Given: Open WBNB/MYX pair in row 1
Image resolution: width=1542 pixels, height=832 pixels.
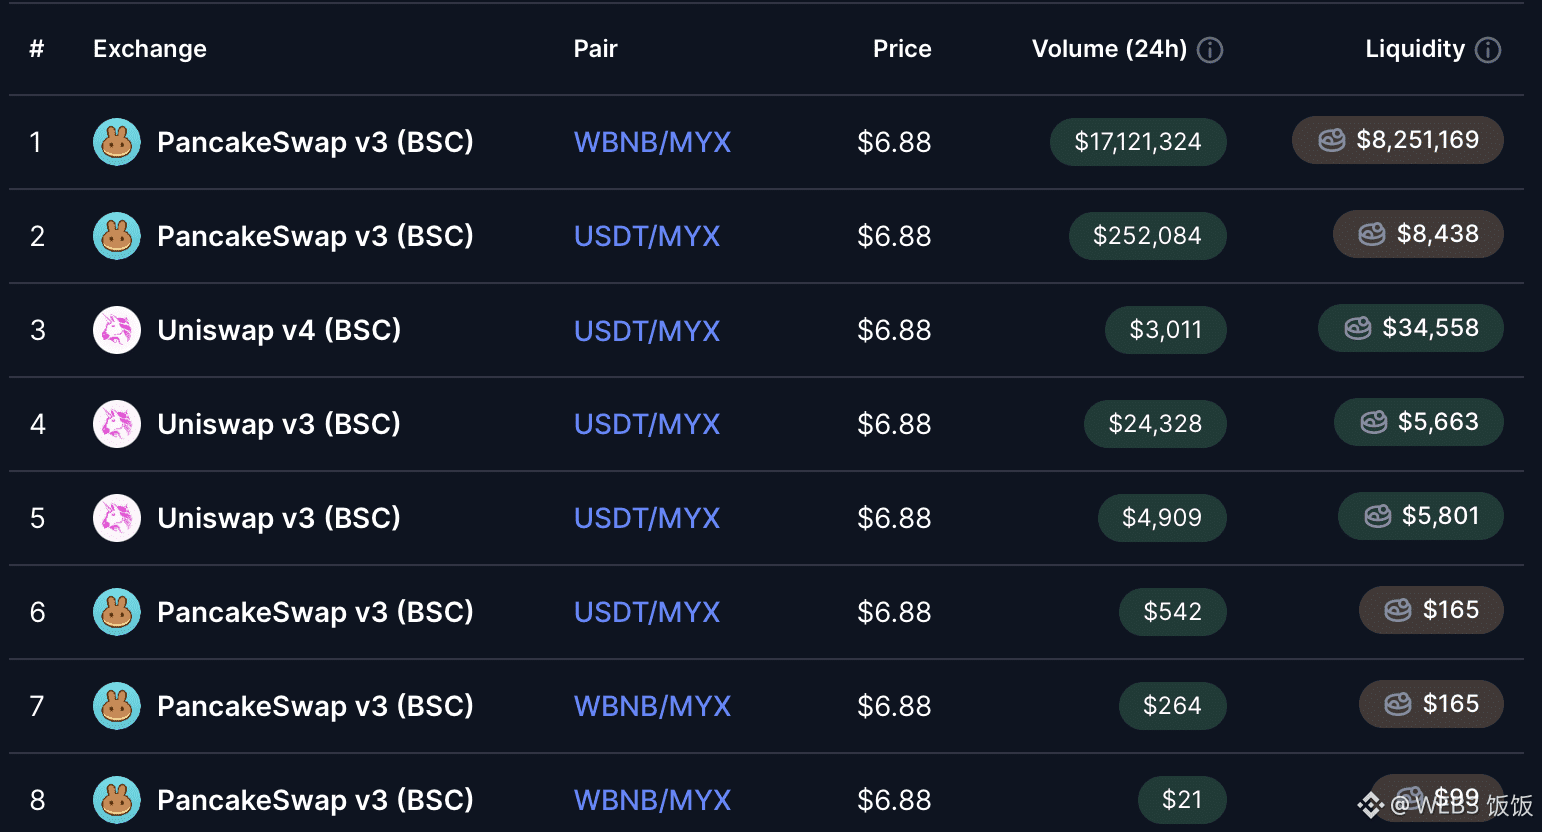Looking at the screenshot, I should (x=652, y=142).
